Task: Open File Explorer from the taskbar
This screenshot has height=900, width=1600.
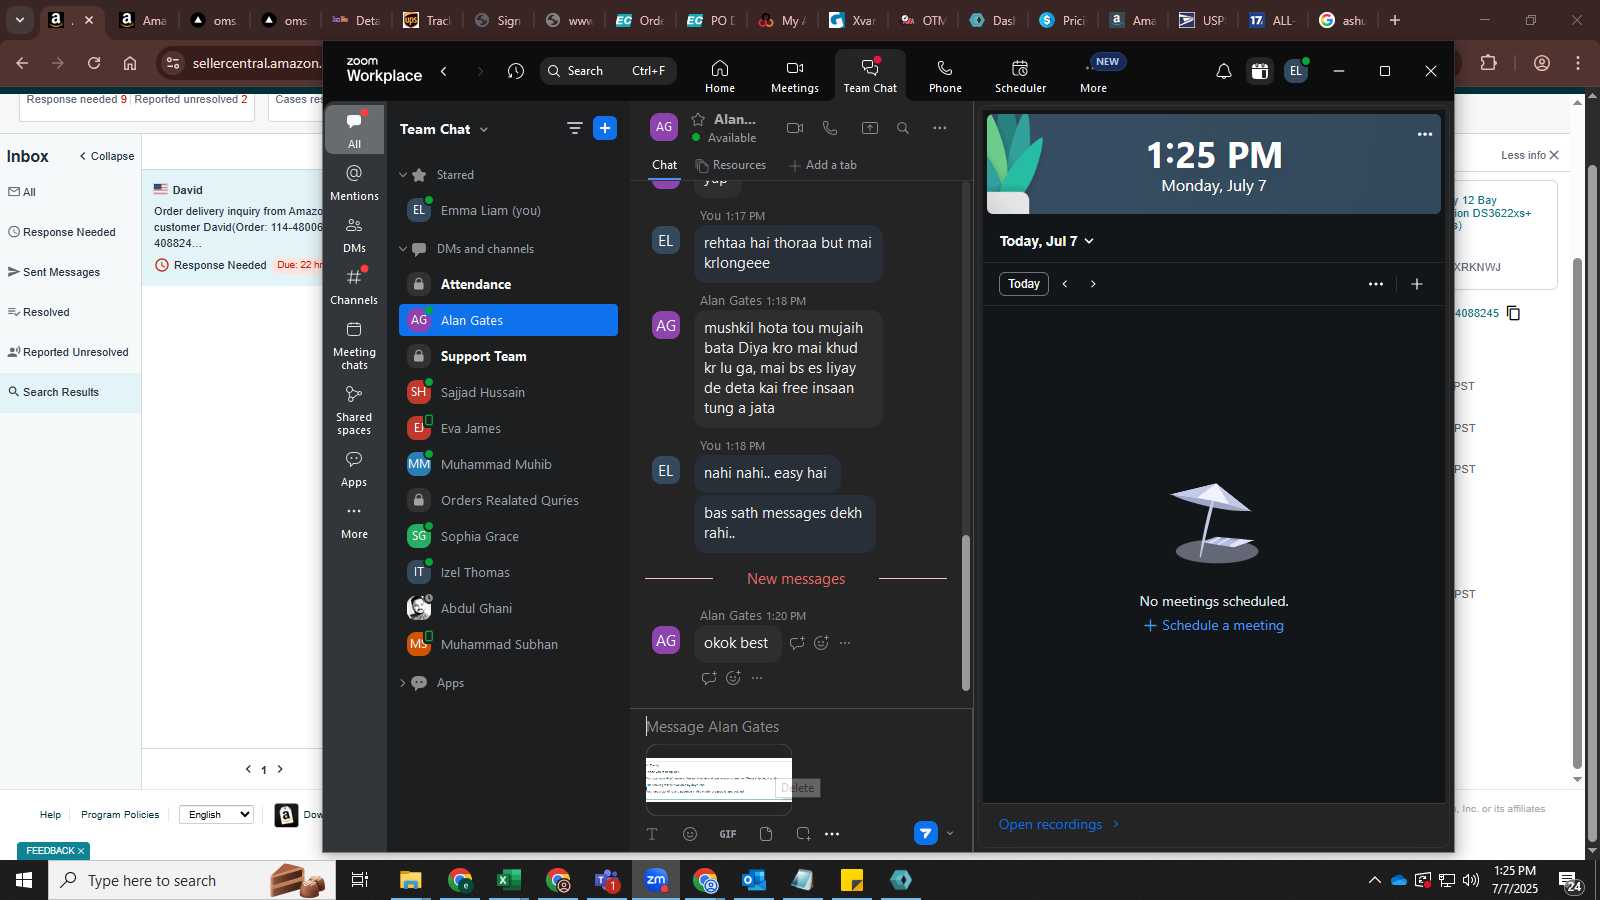Action: coord(411,880)
